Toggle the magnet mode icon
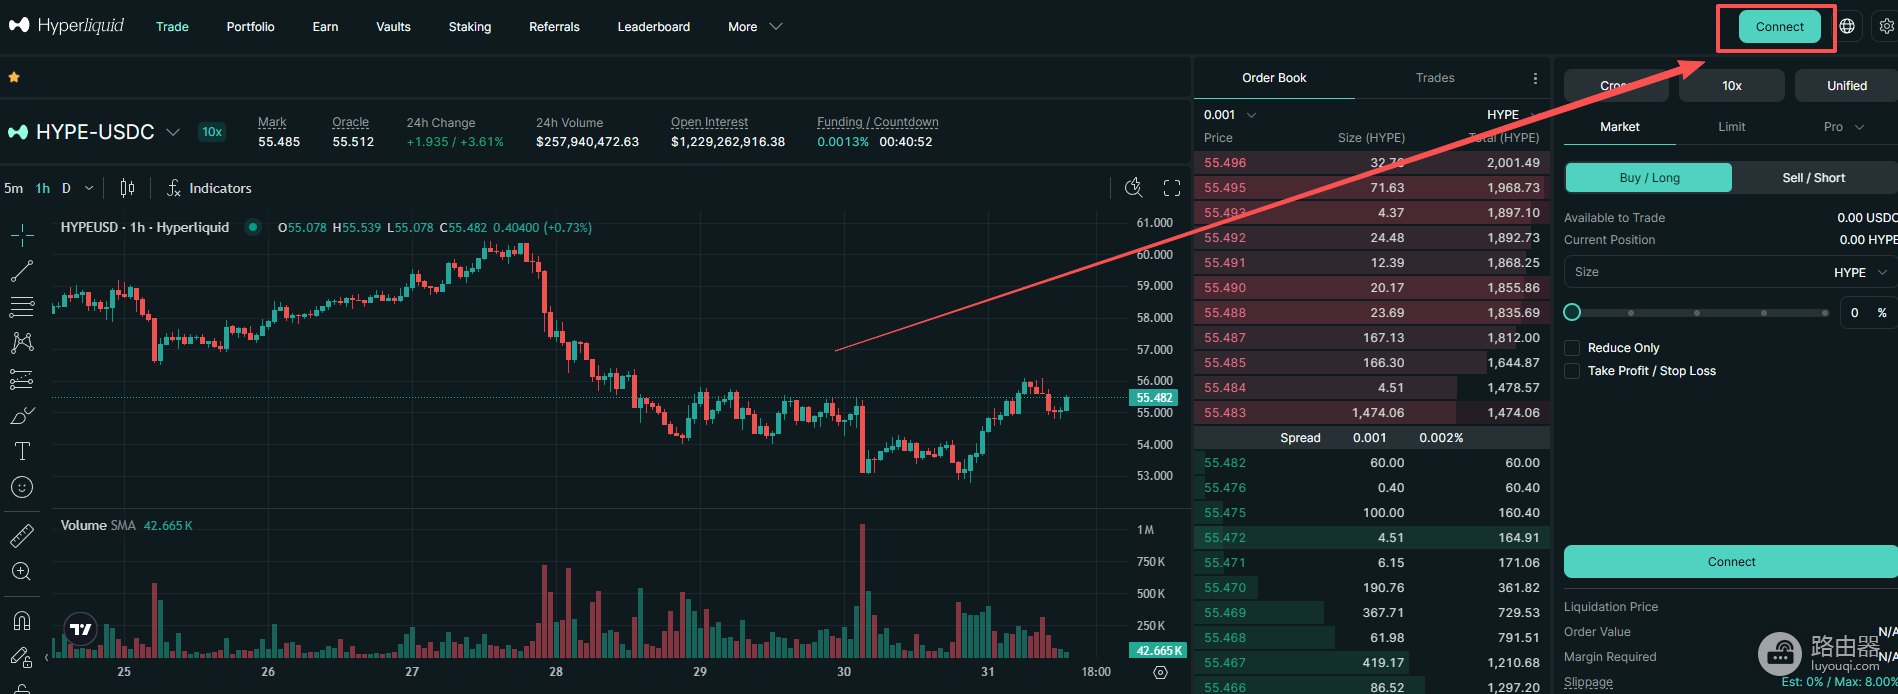The image size is (1898, 694). pos(22,621)
